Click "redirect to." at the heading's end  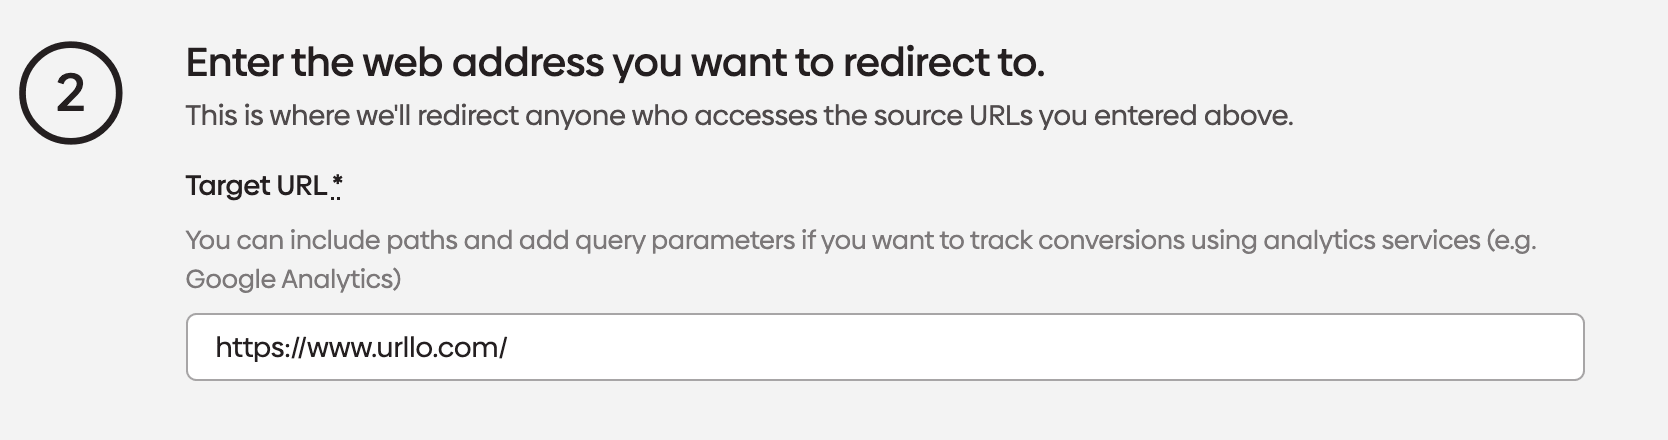click(x=943, y=62)
